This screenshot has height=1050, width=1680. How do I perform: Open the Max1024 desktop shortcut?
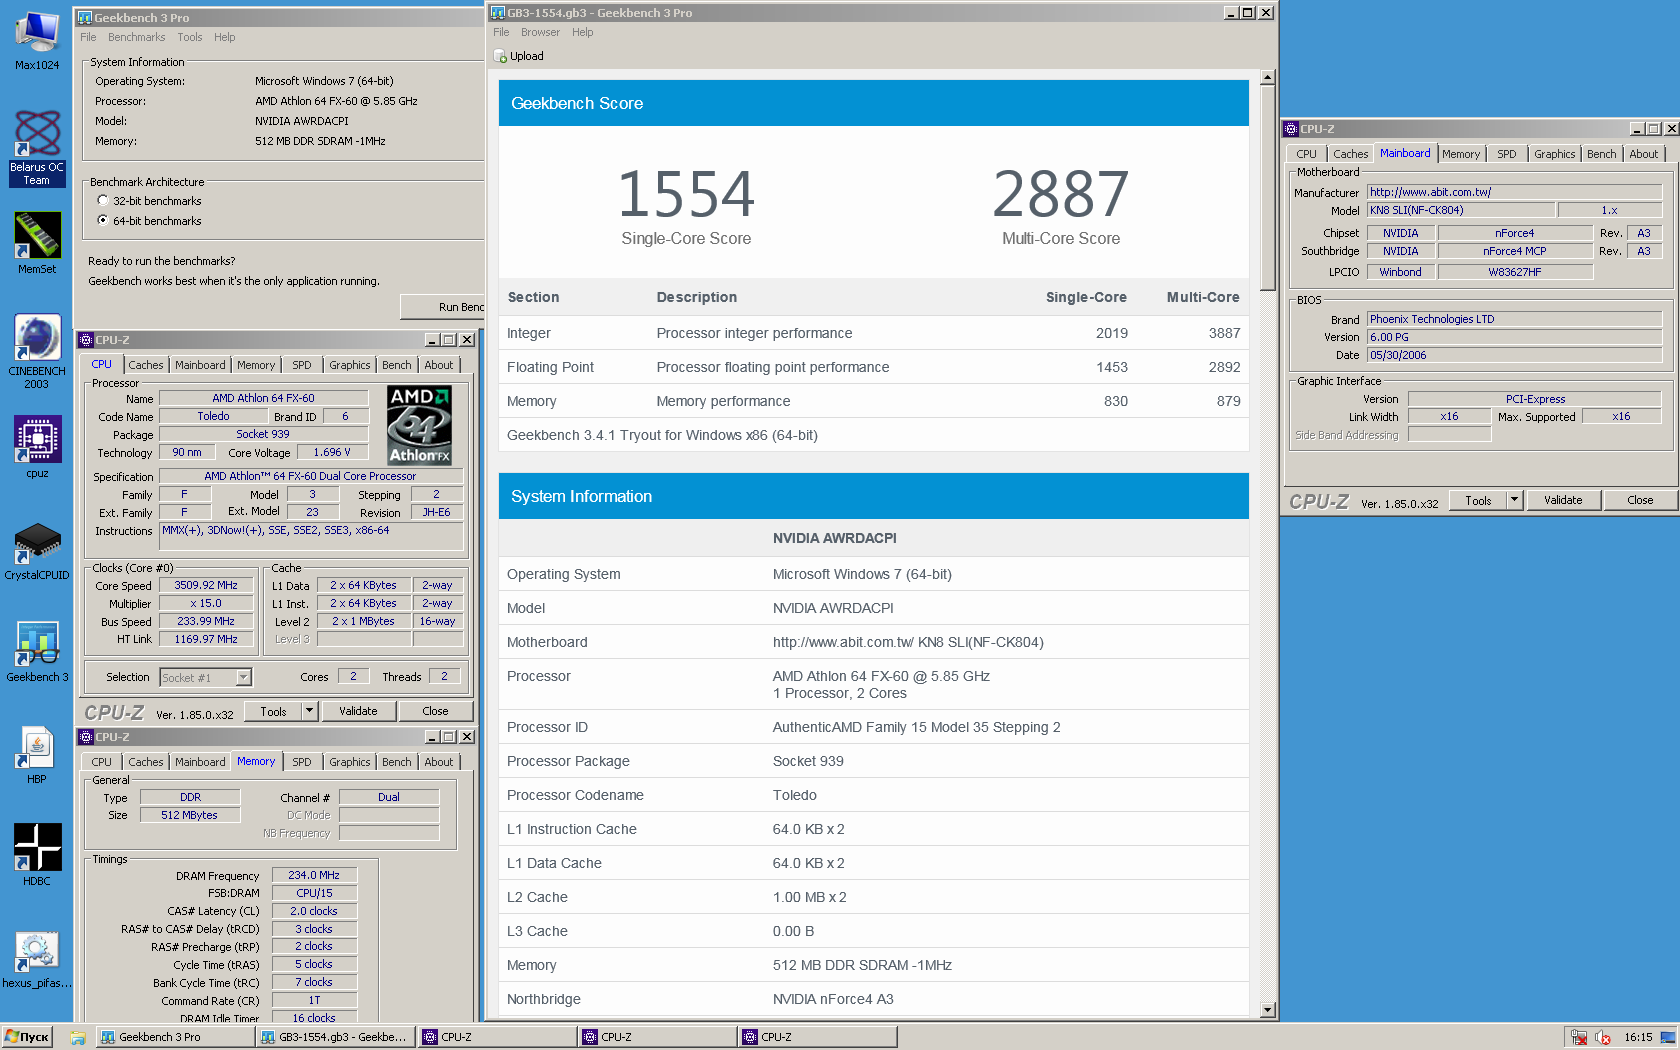[x=37, y=40]
